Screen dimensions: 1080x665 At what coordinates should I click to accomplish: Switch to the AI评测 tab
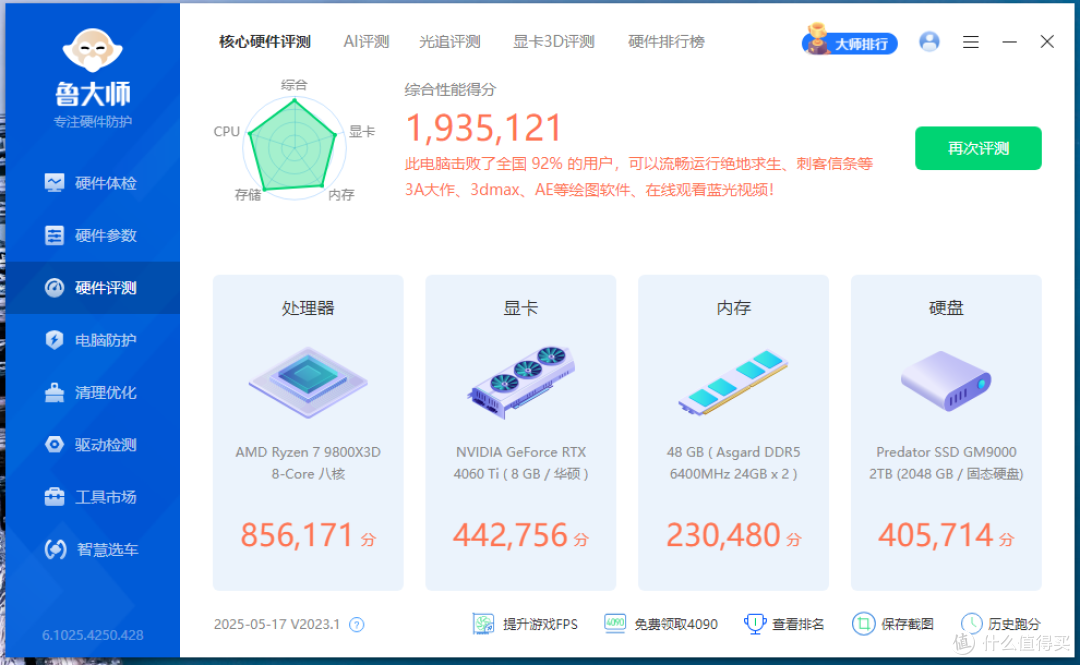tap(366, 42)
